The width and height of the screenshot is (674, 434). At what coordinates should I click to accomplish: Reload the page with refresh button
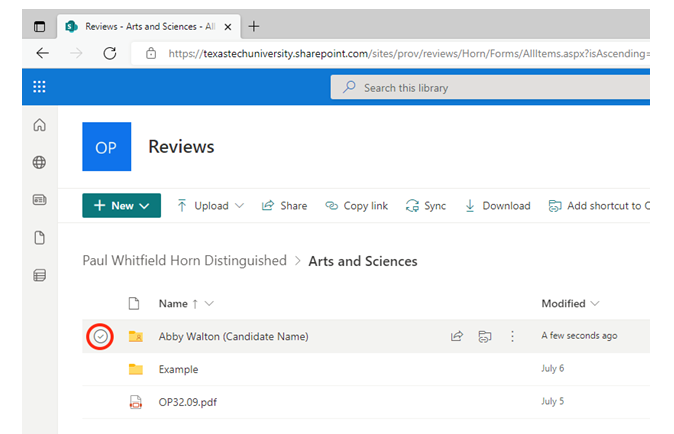pos(110,53)
